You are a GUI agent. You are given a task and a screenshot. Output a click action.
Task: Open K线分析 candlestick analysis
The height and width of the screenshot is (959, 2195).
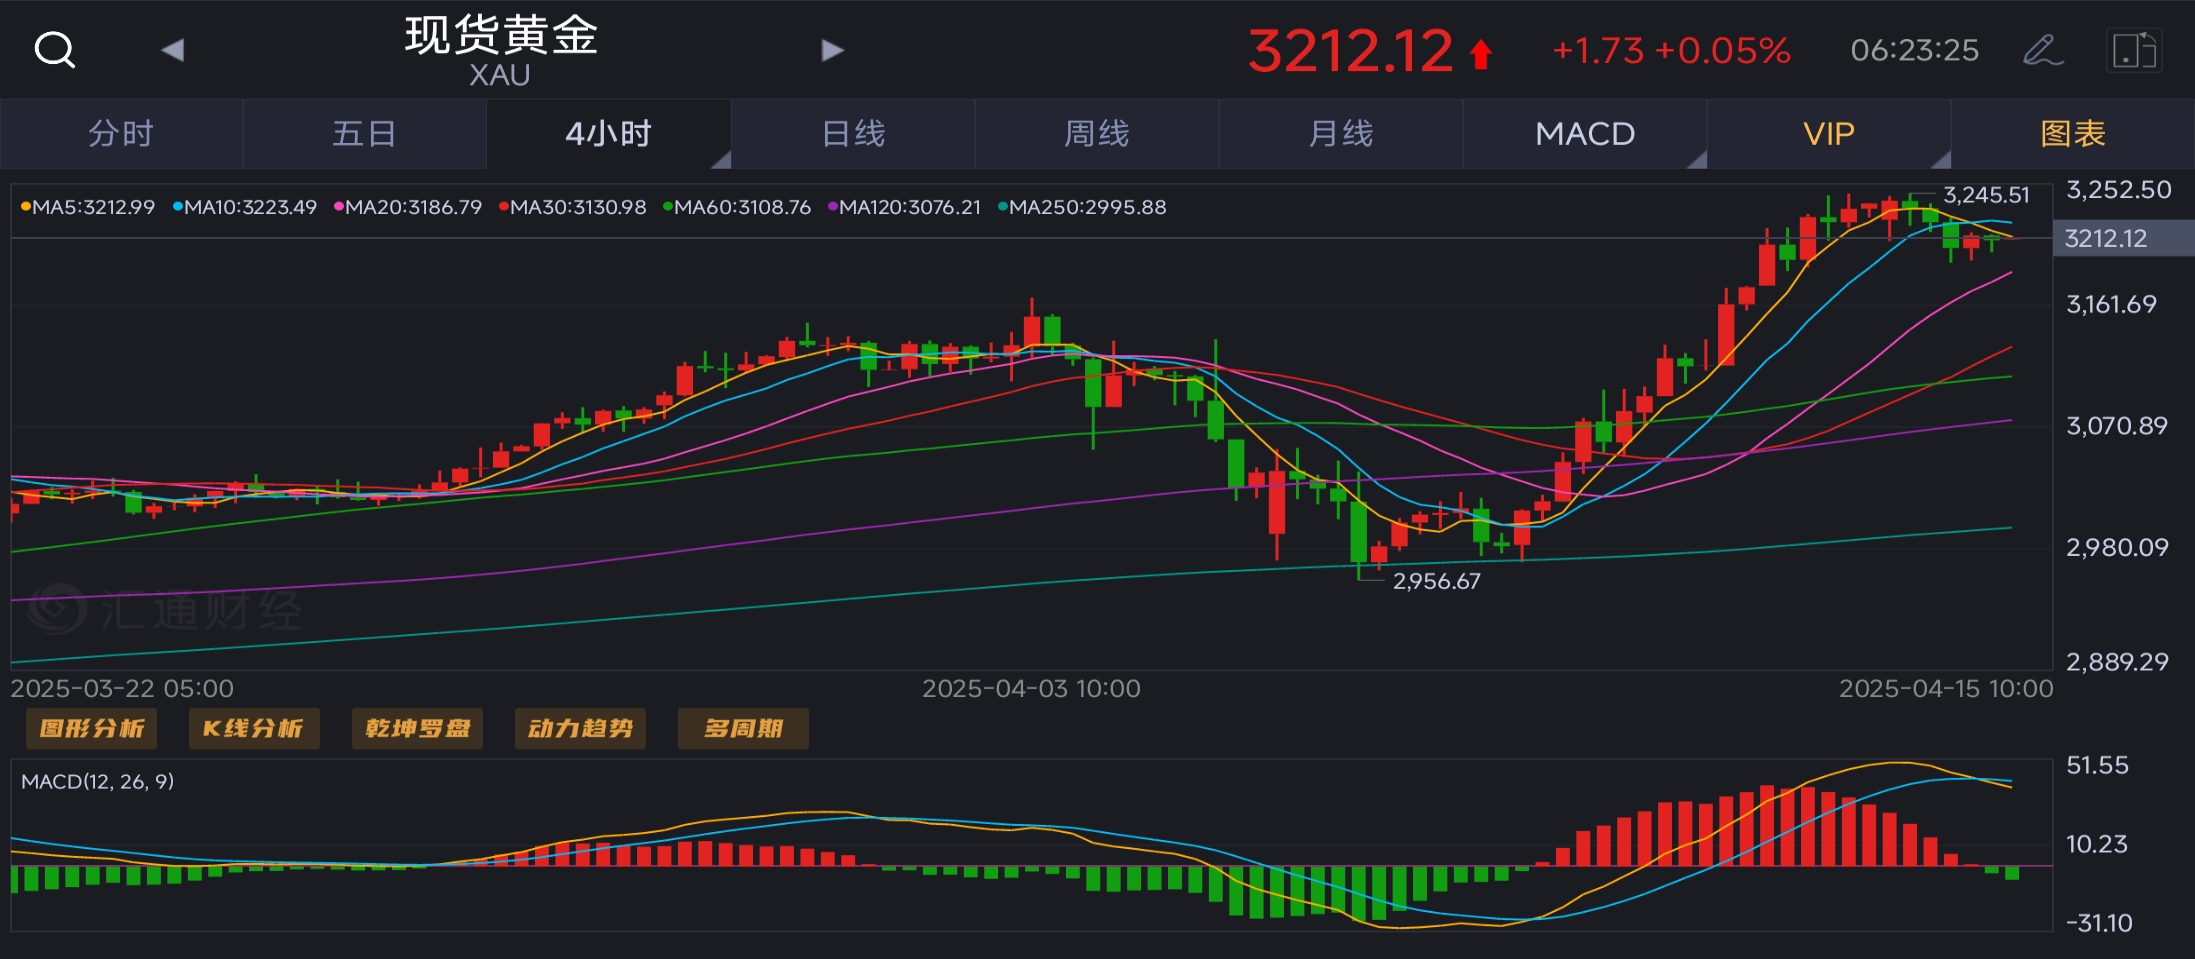point(253,728)
